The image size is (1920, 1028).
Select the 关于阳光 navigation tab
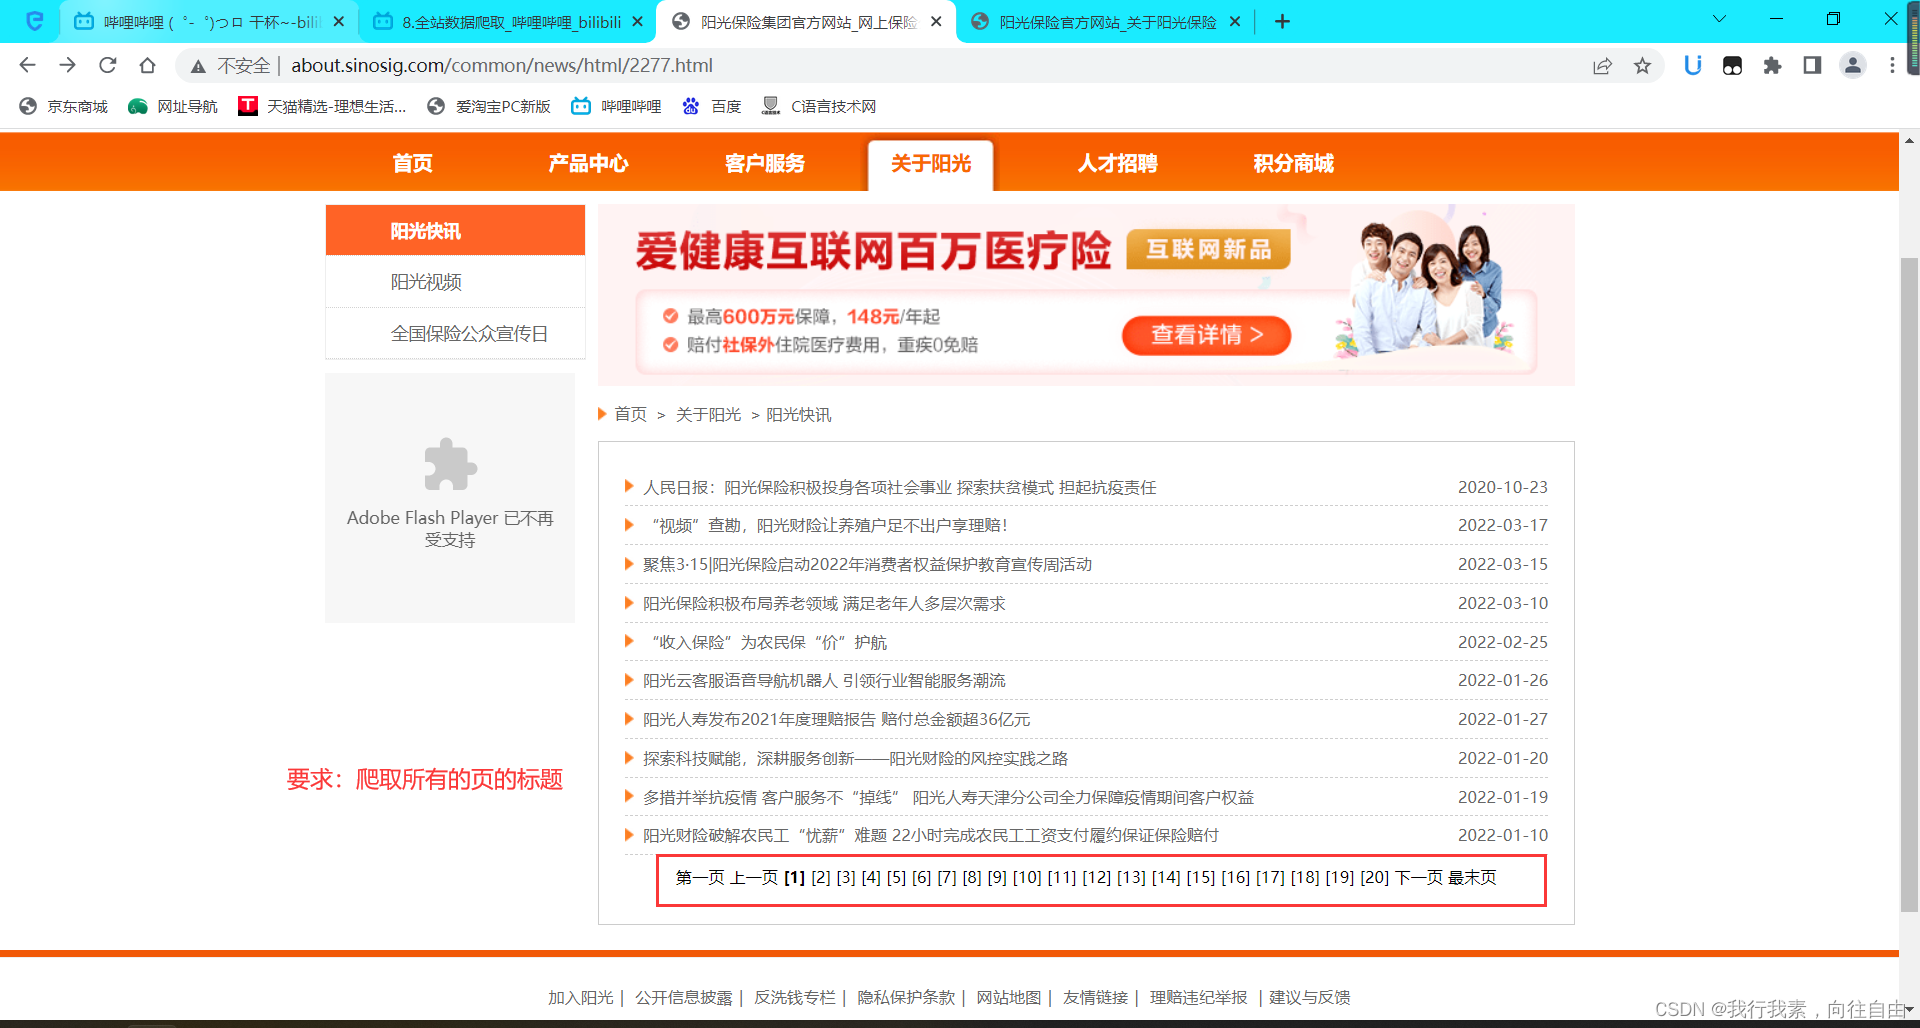[x=930, y=164]
